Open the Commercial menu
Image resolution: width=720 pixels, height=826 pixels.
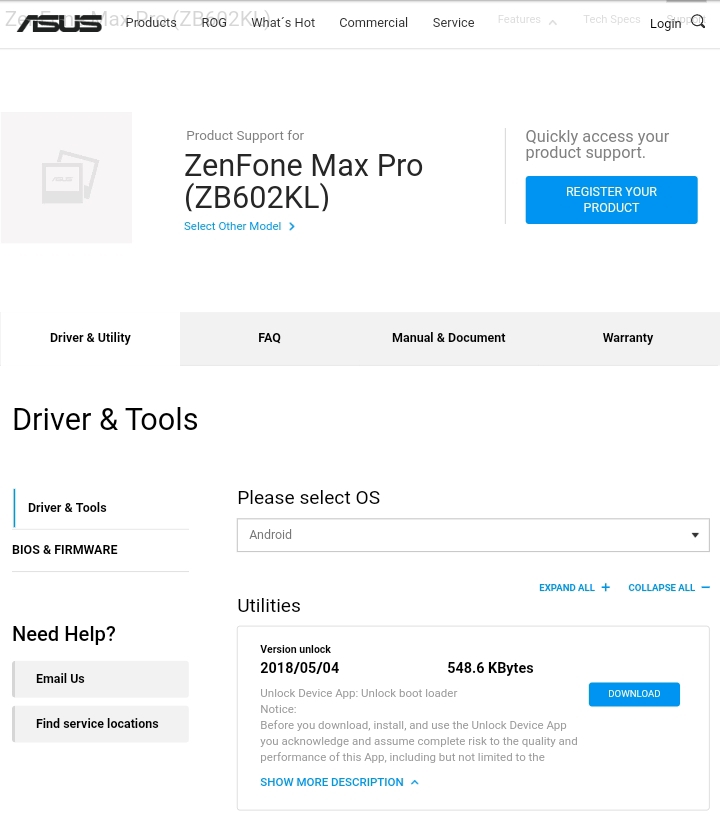373,23
